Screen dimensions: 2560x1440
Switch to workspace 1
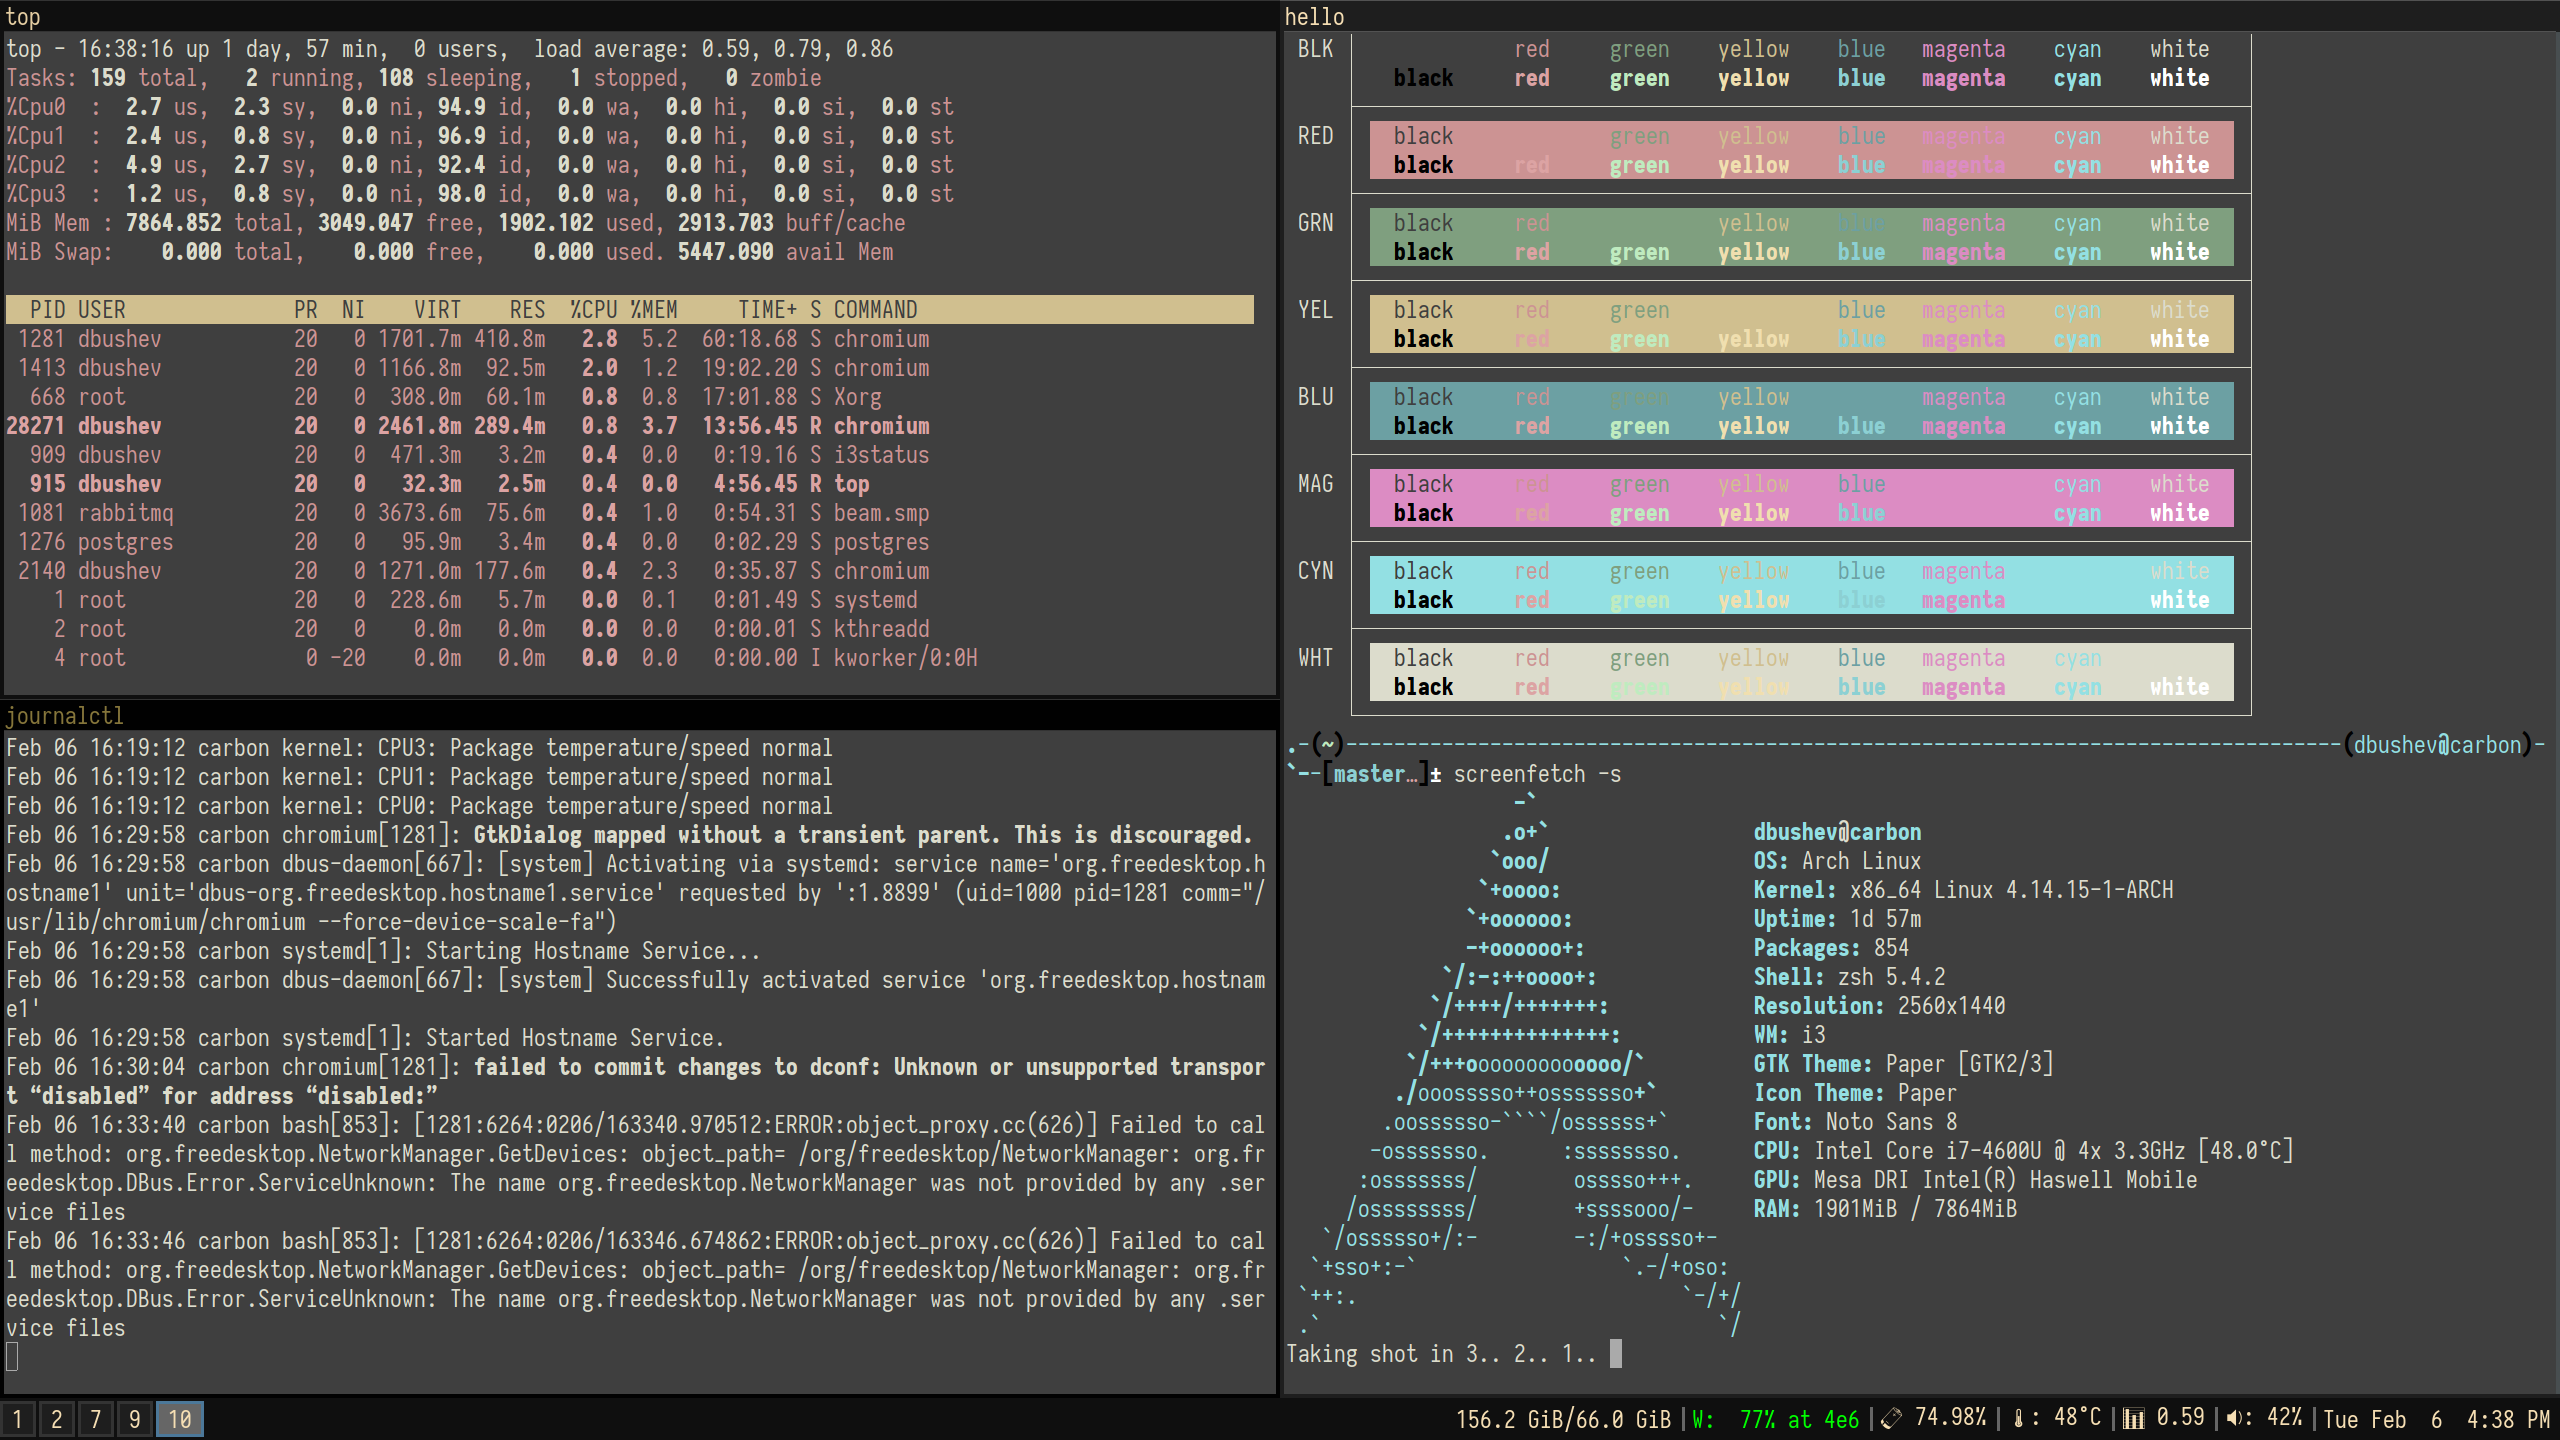click(17, 1419)
